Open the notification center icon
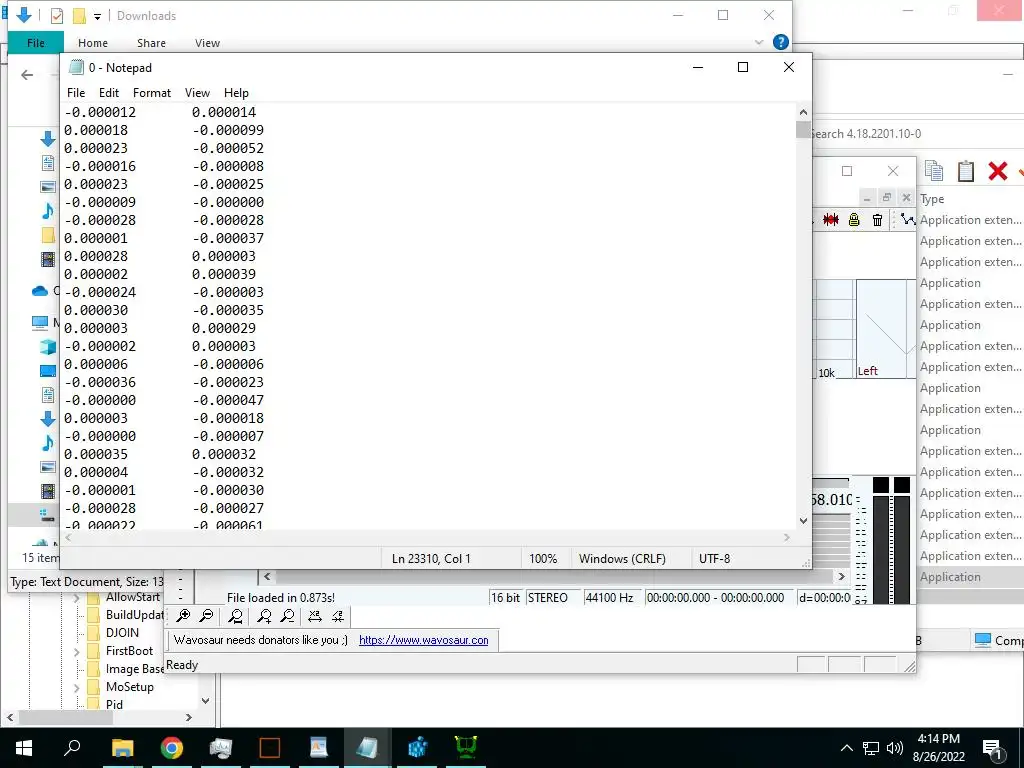The height and width of the screenshot is (768, 1024). [x=992, y=749]
